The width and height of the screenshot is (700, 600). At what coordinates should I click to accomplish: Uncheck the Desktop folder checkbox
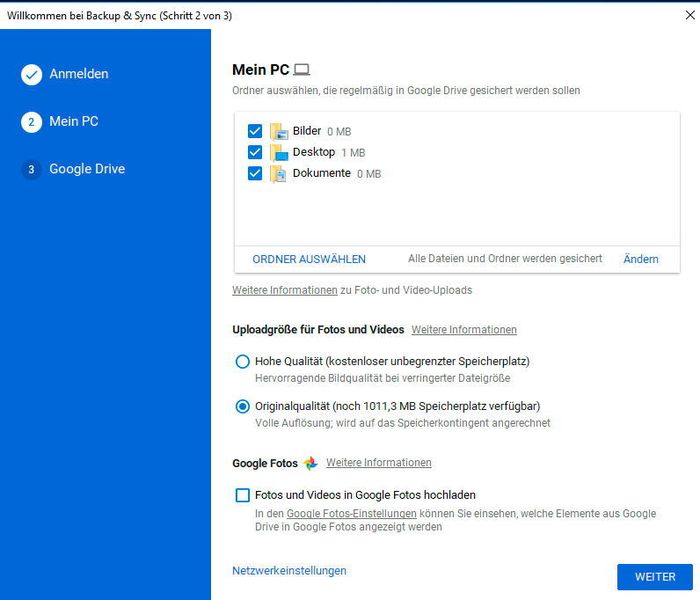[x=255, y=152]
